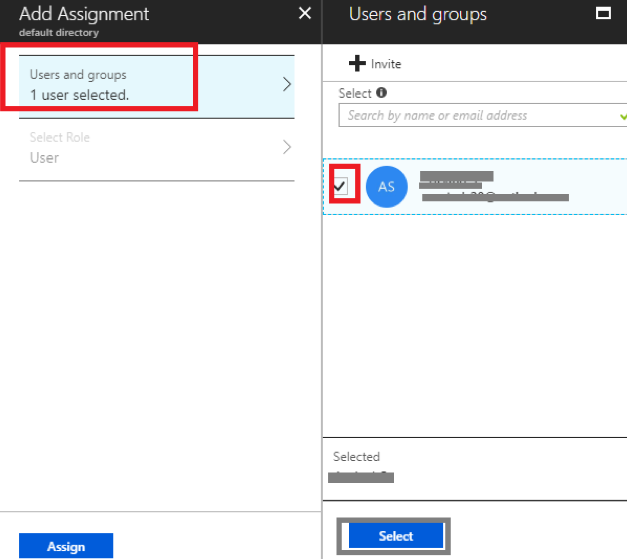
Task: Click the Invite text label
Action: [x=386, y=64]
